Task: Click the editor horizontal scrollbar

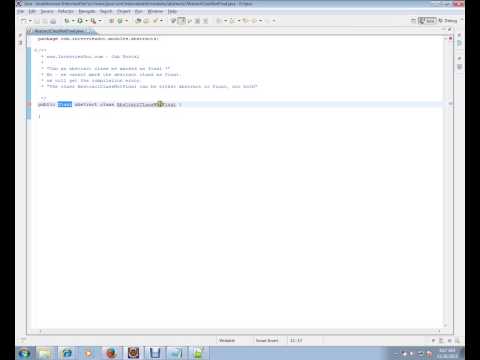Action: click(240, 331)
